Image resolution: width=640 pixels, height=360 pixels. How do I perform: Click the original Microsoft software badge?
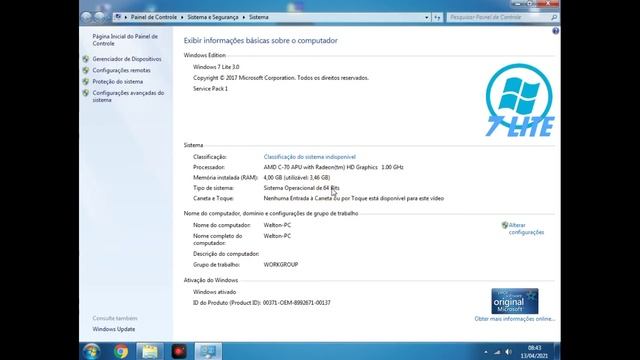[515, 301]
